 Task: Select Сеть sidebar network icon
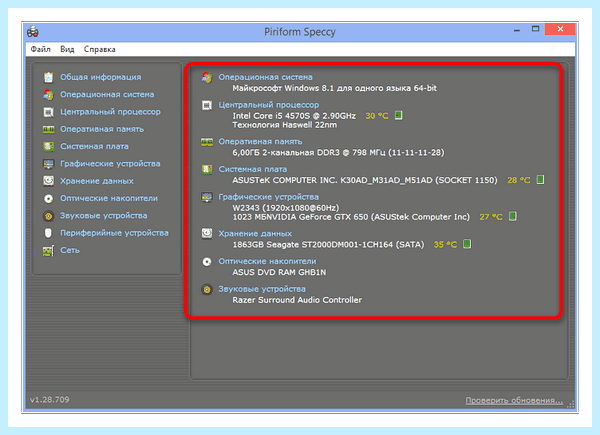coord(48,250)
